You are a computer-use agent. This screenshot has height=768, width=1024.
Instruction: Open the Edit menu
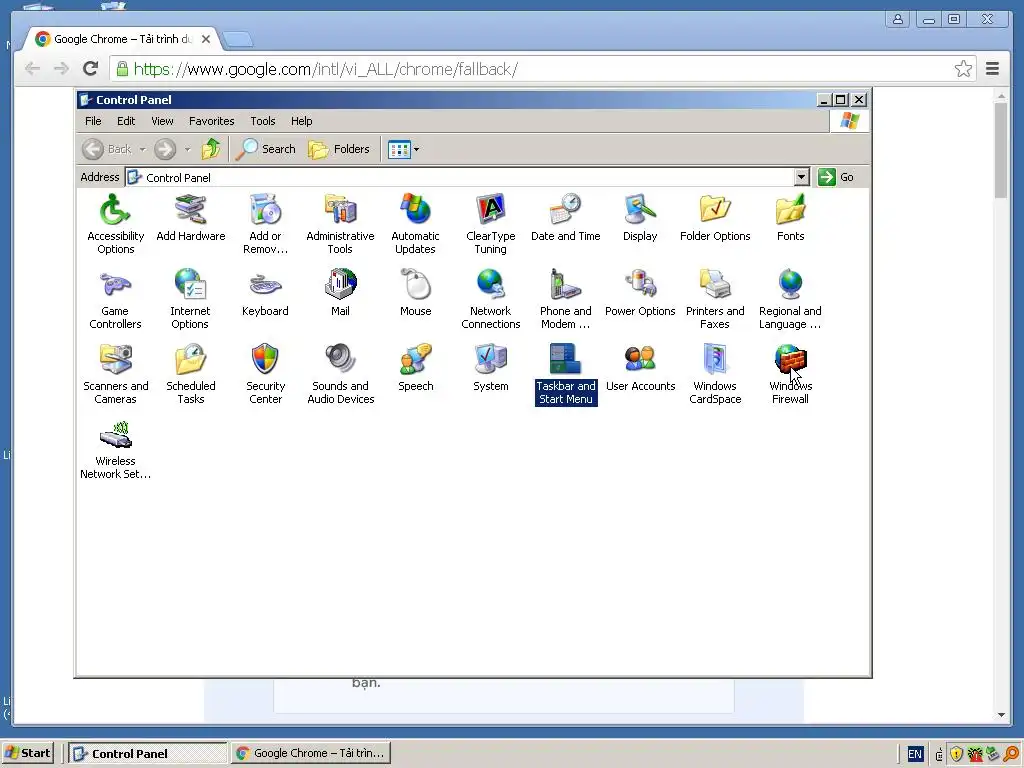tap(126, 121)
